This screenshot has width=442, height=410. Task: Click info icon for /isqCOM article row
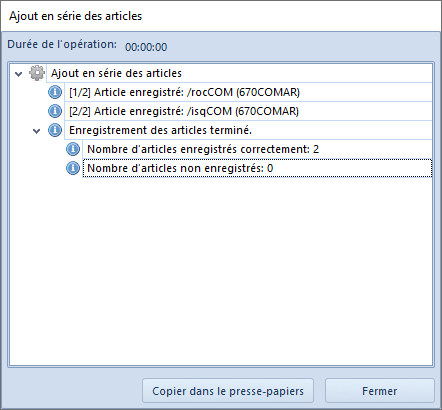click(55, 111)
